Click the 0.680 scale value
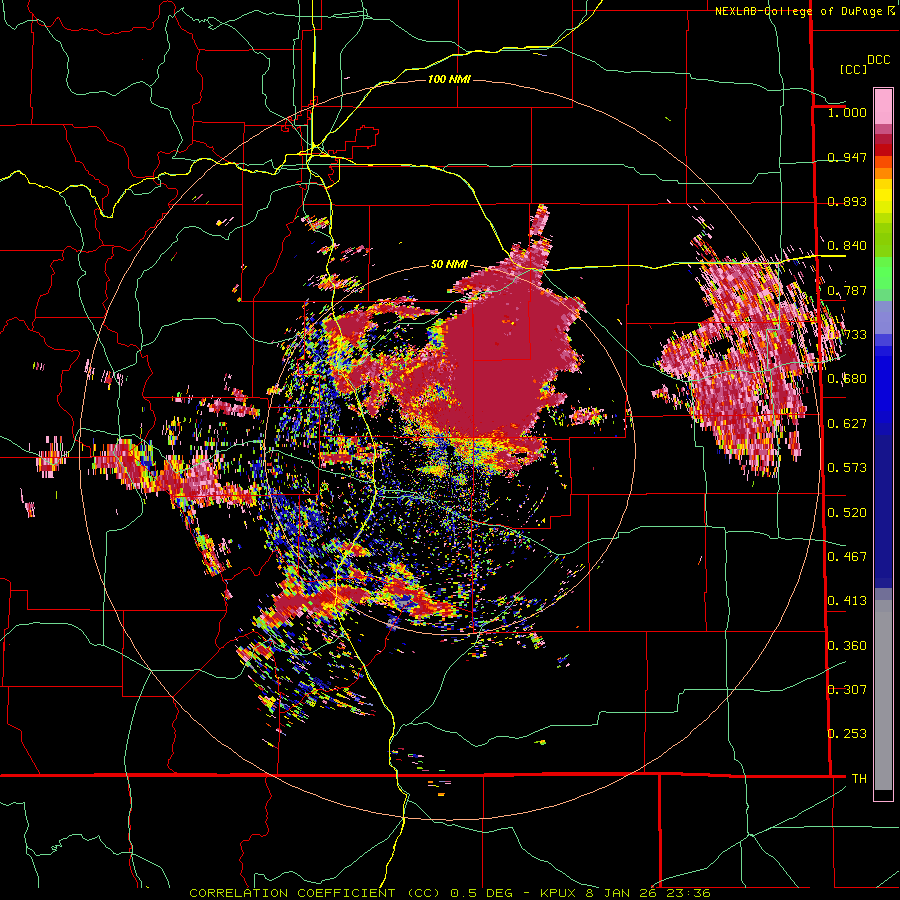 pyautogui.click(x=847, y=379)
